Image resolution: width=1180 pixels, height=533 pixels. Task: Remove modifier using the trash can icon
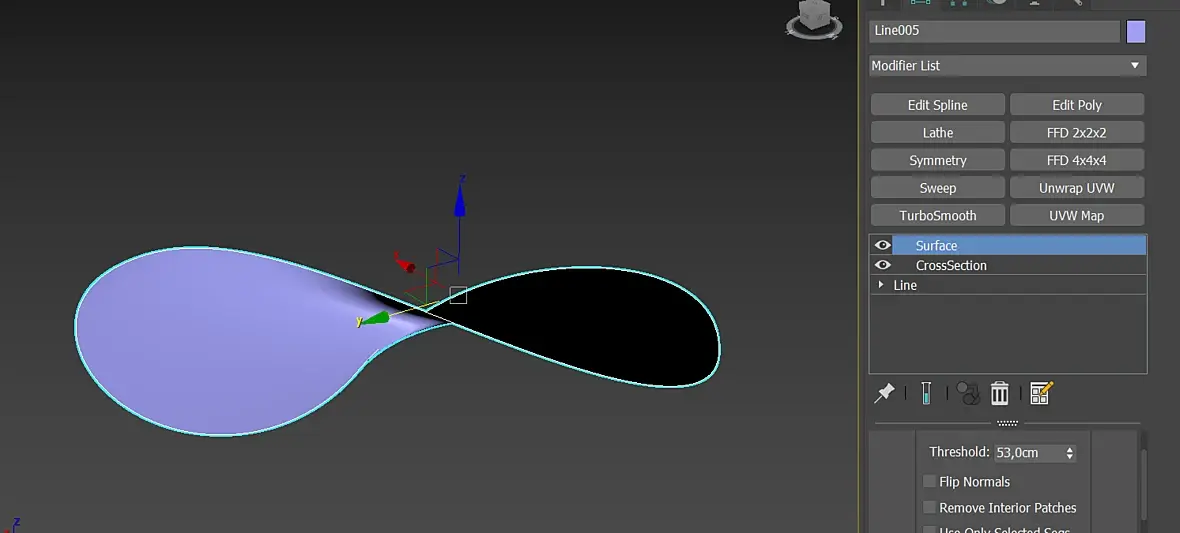(999, 393)
